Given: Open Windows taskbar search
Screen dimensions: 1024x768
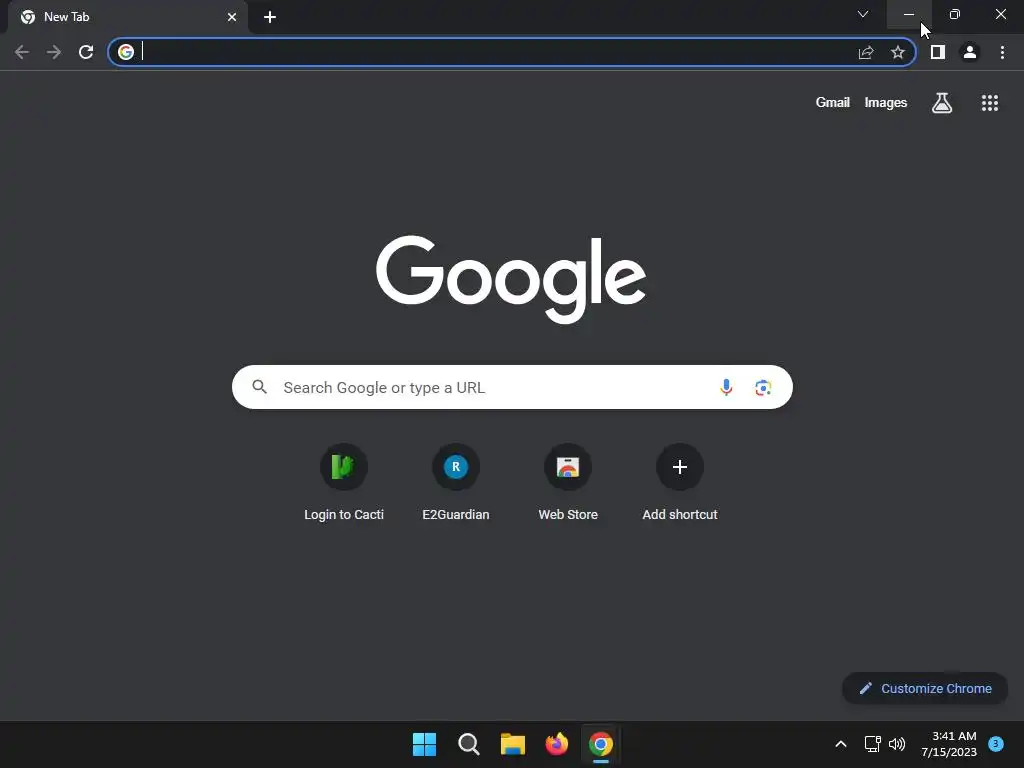Looking at the screenshot, I should pyautogui.click(x=469, y=744).
